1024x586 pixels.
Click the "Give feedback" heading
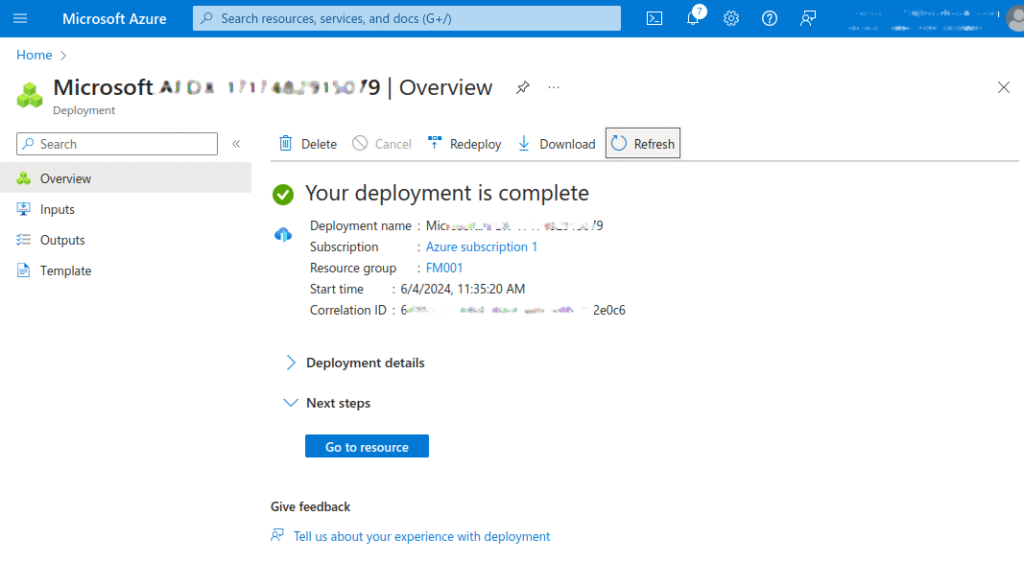[310, 507]
